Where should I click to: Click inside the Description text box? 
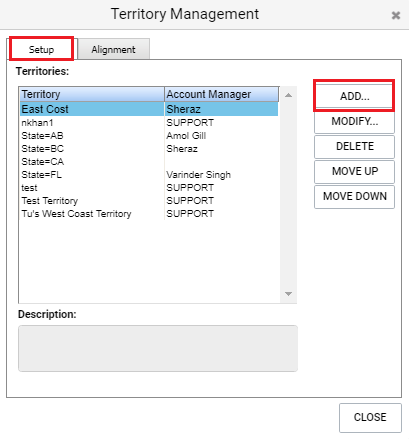[x=158, y=348]
